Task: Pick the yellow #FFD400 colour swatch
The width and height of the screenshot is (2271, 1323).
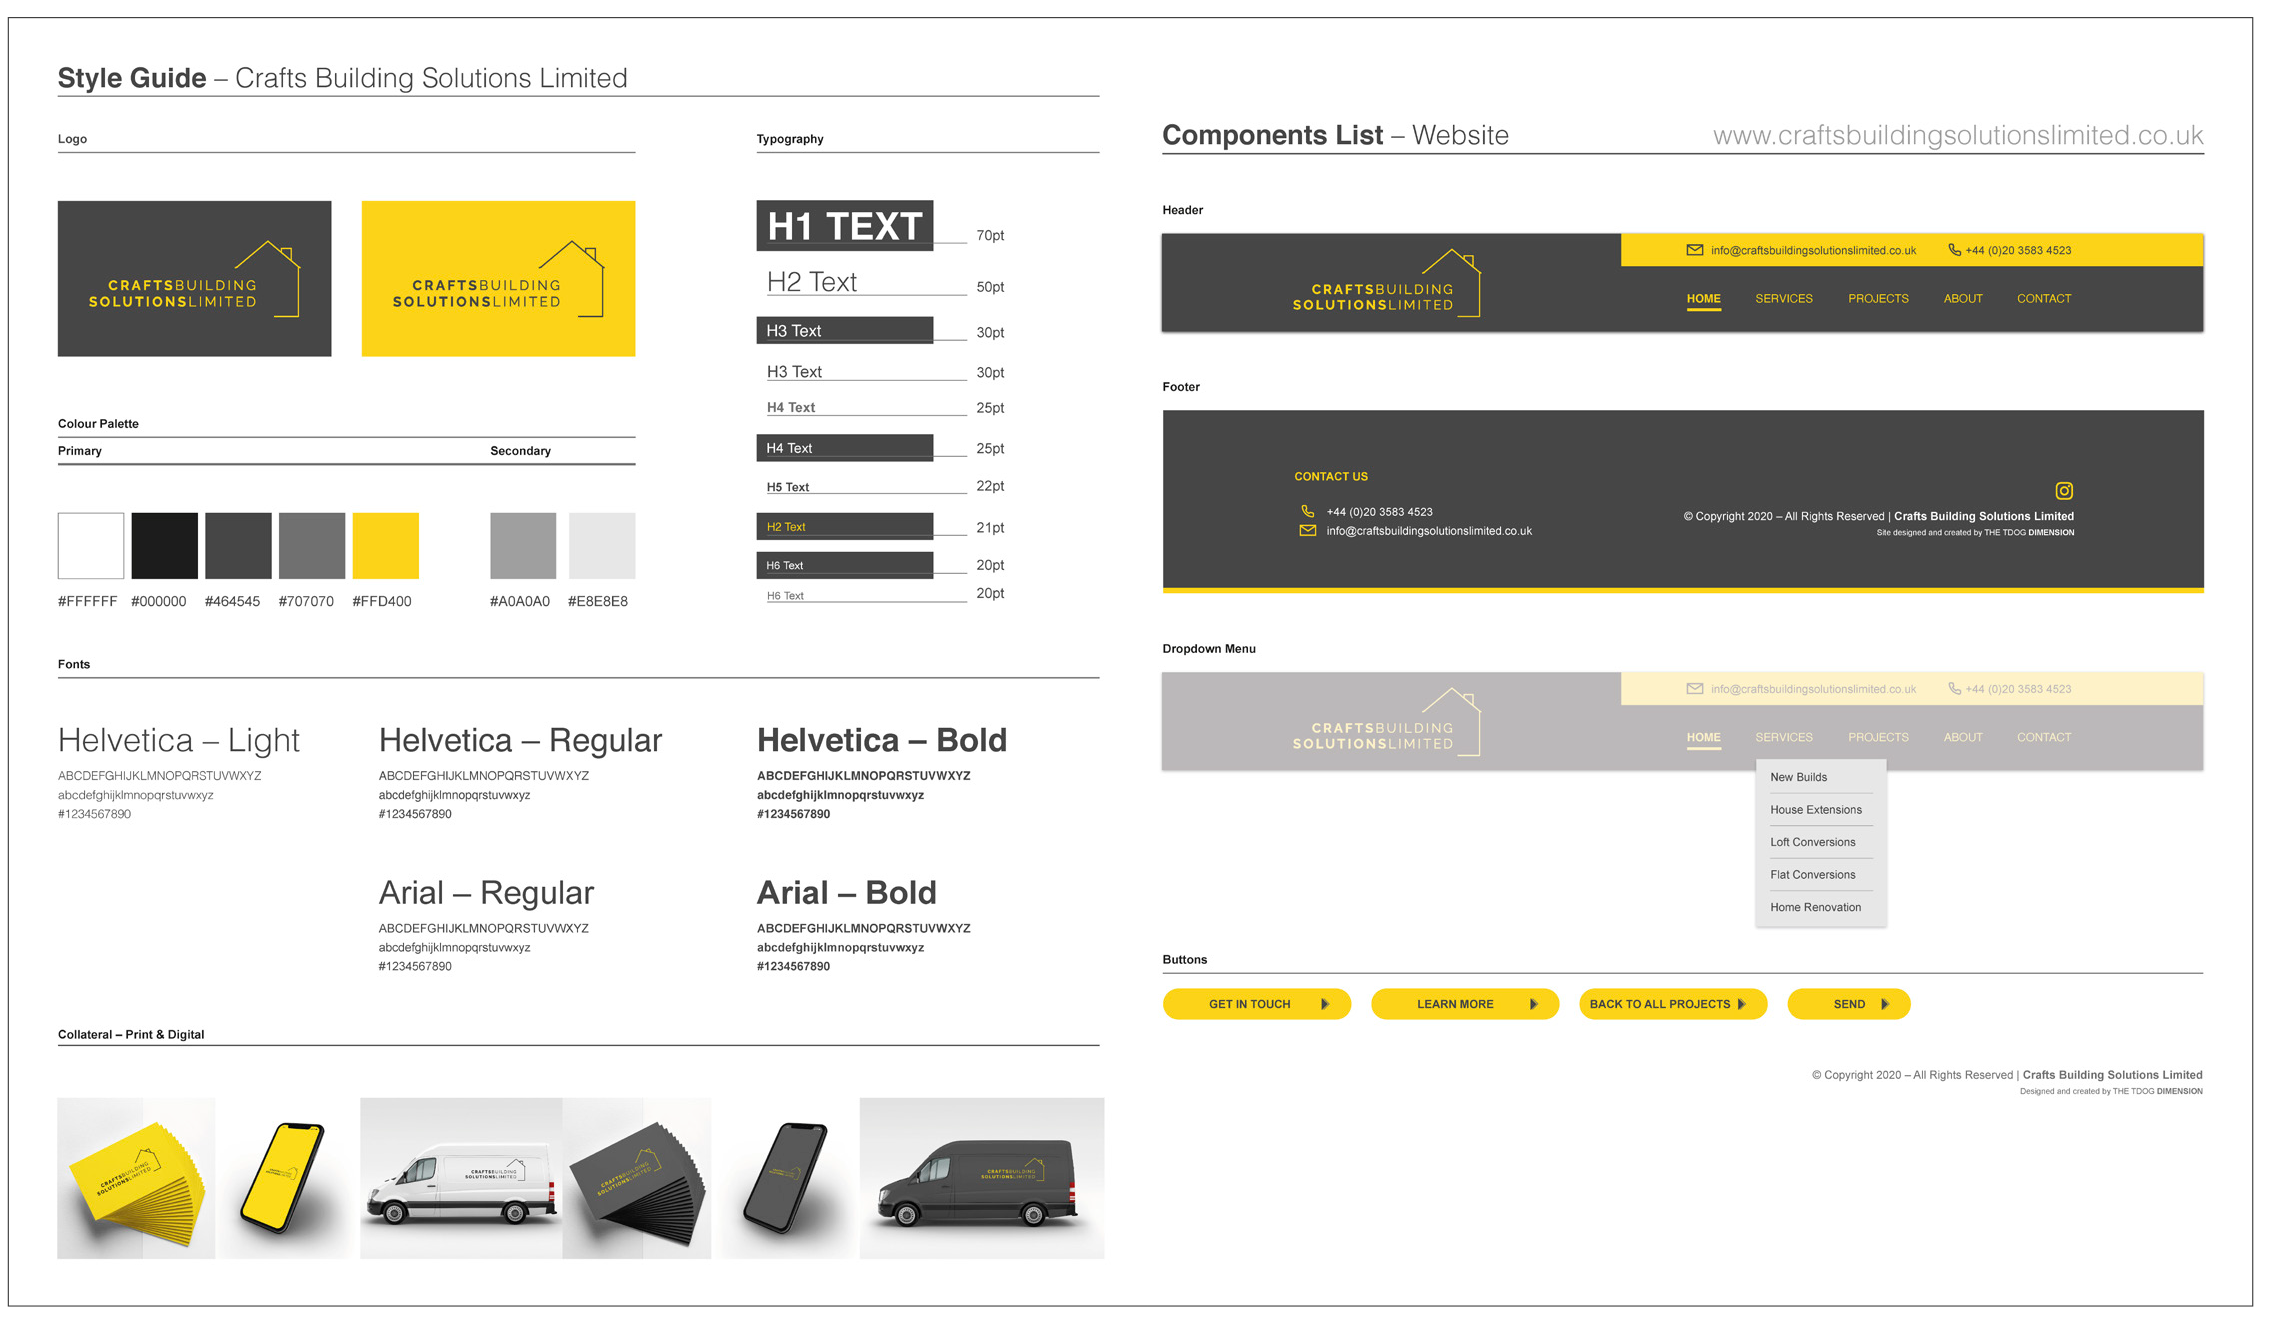Action: [x=385, y=546]
